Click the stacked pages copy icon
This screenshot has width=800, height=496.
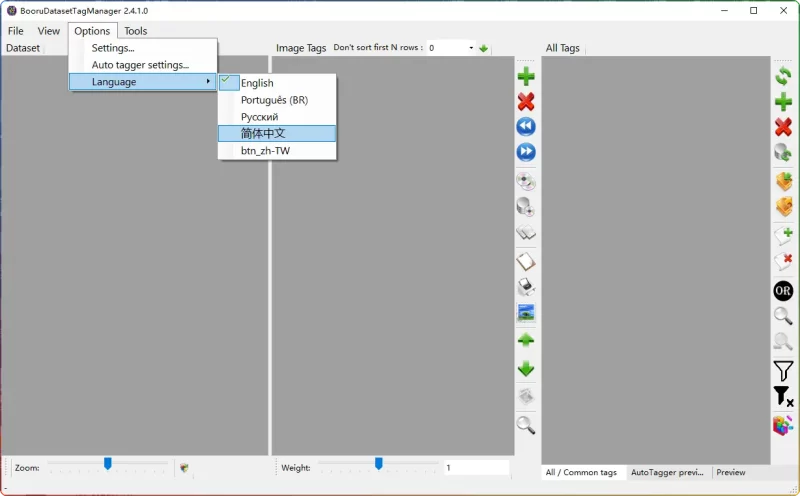[526, 233]
